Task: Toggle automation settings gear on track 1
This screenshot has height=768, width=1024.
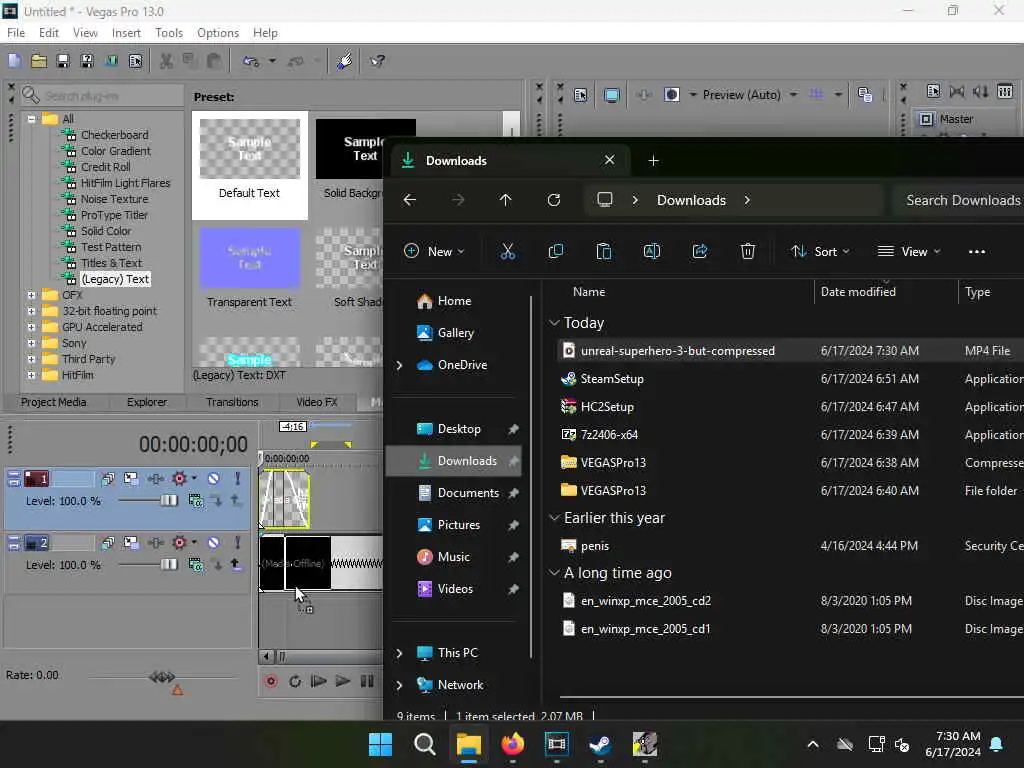Action: coord(180,479)
